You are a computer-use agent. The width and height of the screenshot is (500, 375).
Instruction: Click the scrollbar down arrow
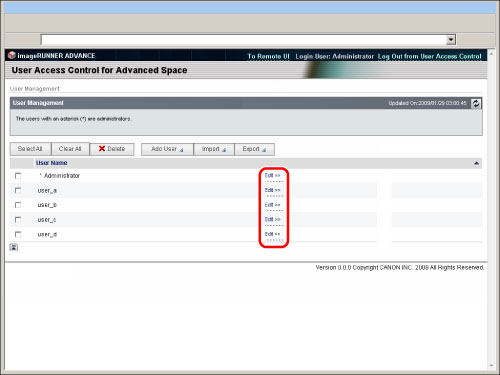[491, 366]
